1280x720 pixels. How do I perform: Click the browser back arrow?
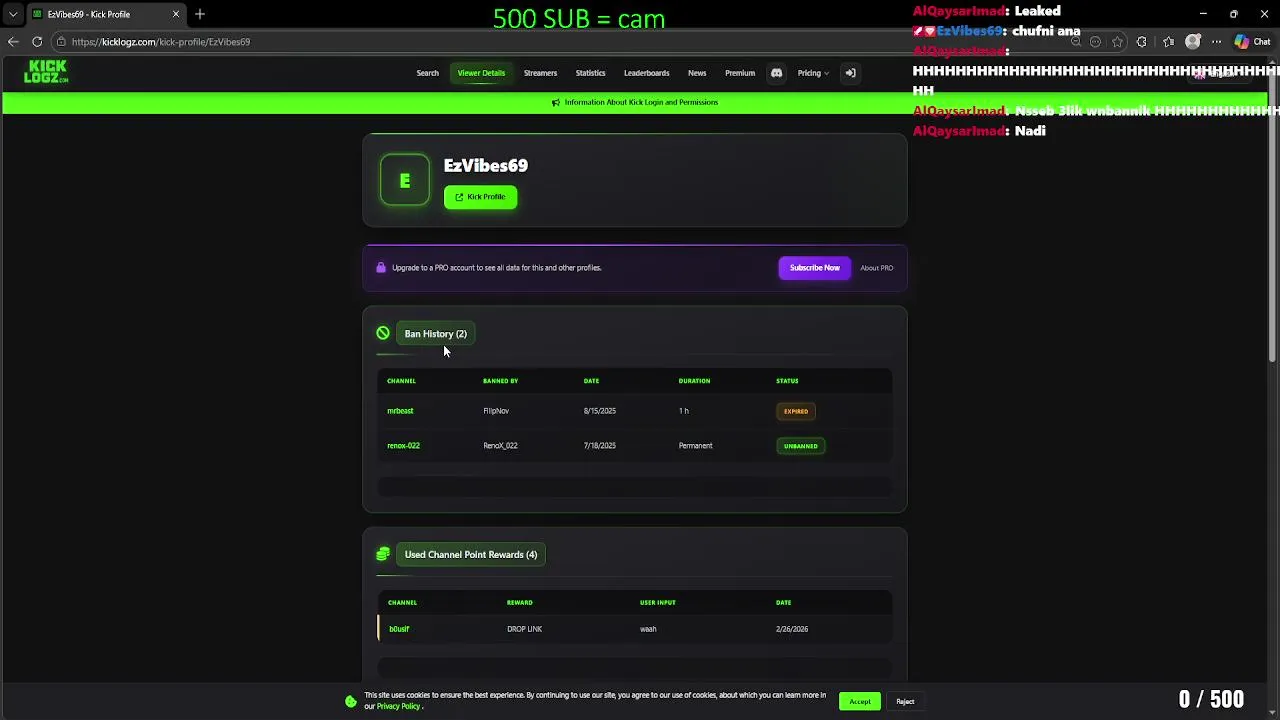13,42
